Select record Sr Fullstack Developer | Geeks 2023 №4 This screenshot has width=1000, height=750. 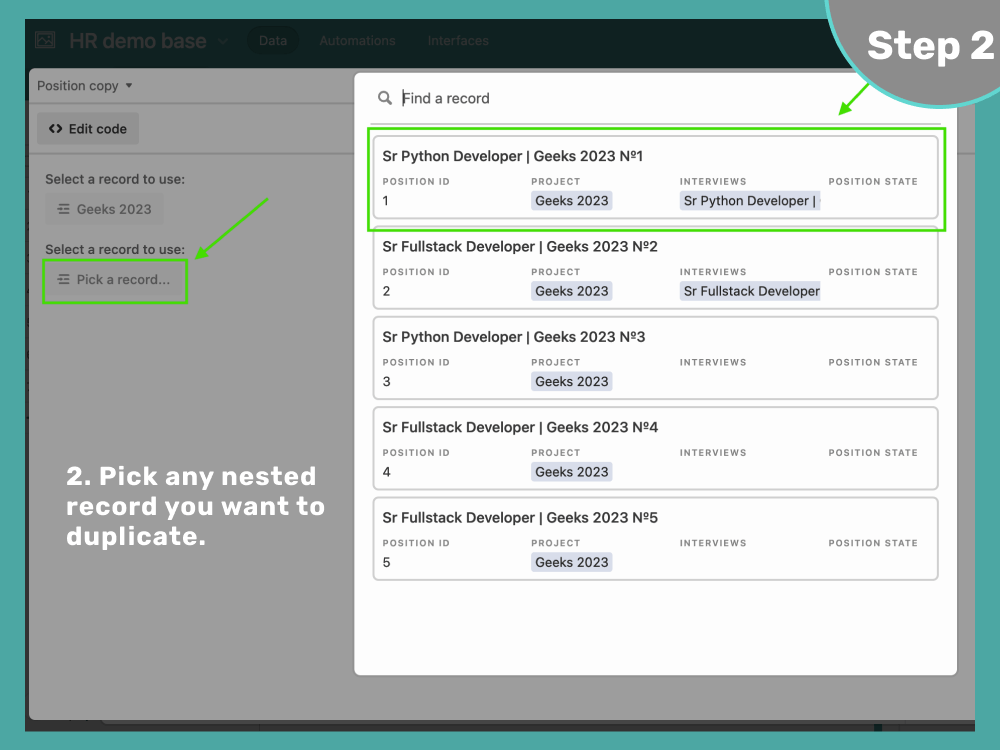pos(656,449)
